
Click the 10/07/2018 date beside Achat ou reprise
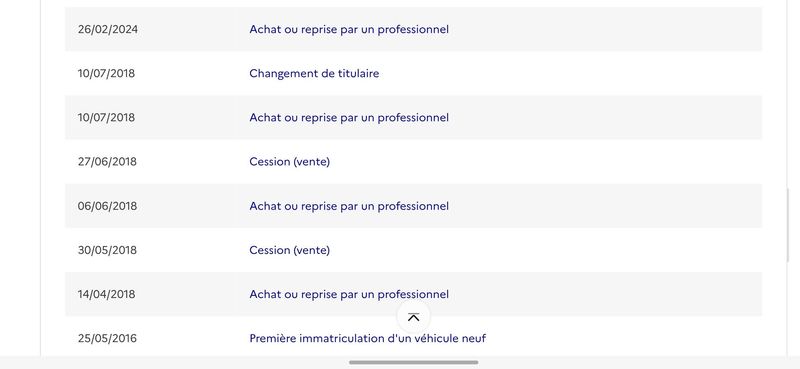click(106, 118)
